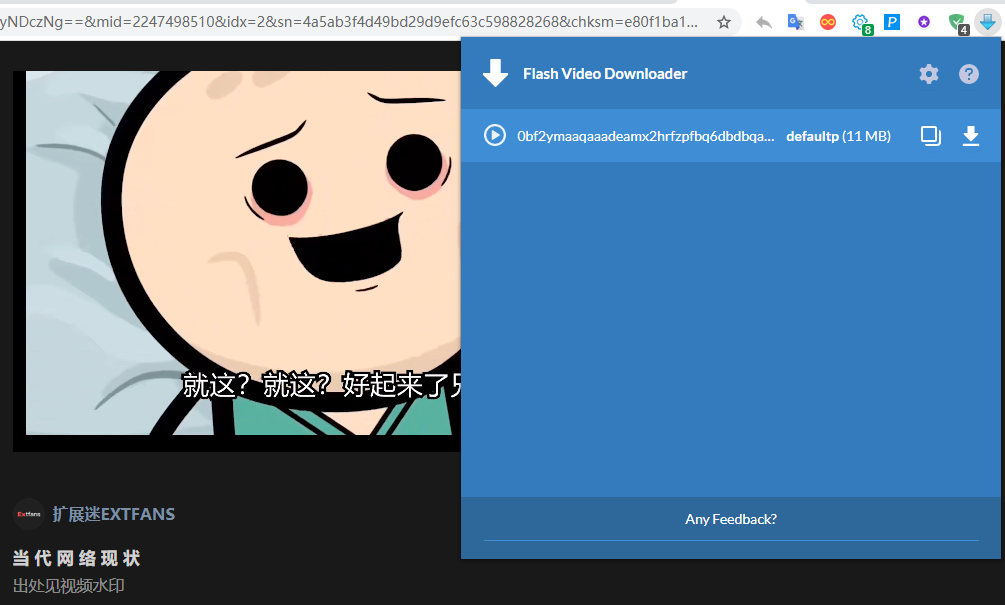The height and width of the screenshot is (605, 1005).
Task: Toggle the Flash Video Downloader toolbar icon
Action: 988,22
